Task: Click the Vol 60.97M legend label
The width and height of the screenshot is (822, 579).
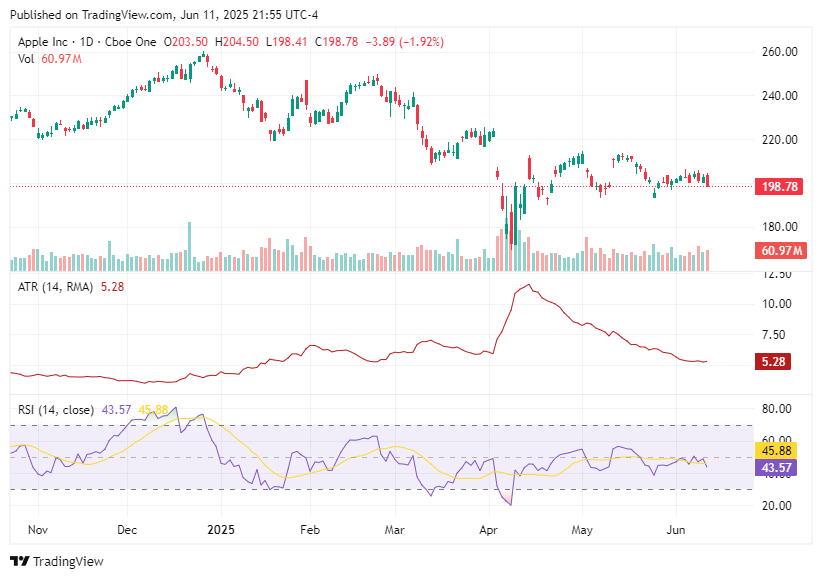Action: click(x=50, y=59)
